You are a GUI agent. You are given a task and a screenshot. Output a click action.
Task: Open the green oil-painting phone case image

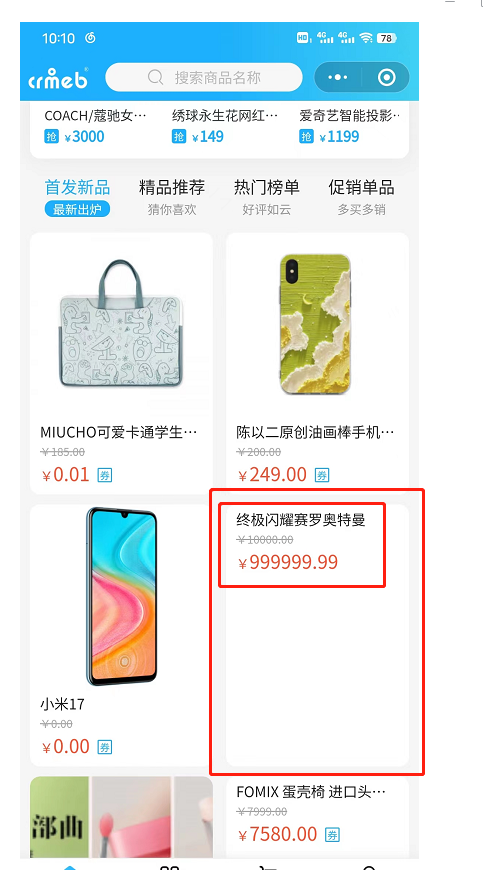coord(317,325)
